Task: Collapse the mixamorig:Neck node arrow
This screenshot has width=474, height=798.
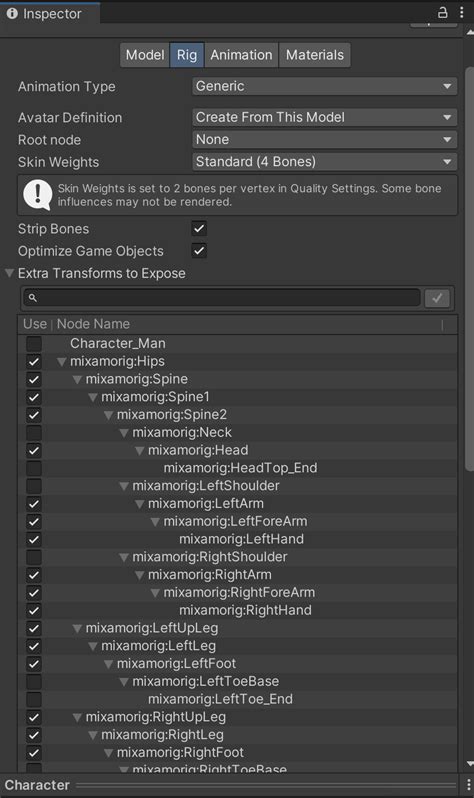Action: point(124,433)
